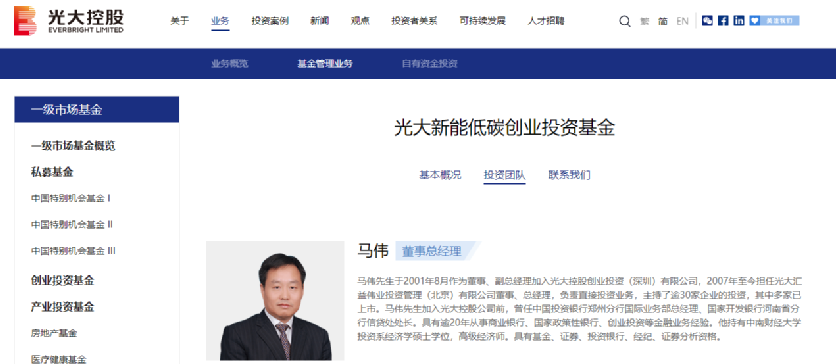Open the 新闻 top menu
This screenshot has width=836, height=364.
[x=320, y=21]
